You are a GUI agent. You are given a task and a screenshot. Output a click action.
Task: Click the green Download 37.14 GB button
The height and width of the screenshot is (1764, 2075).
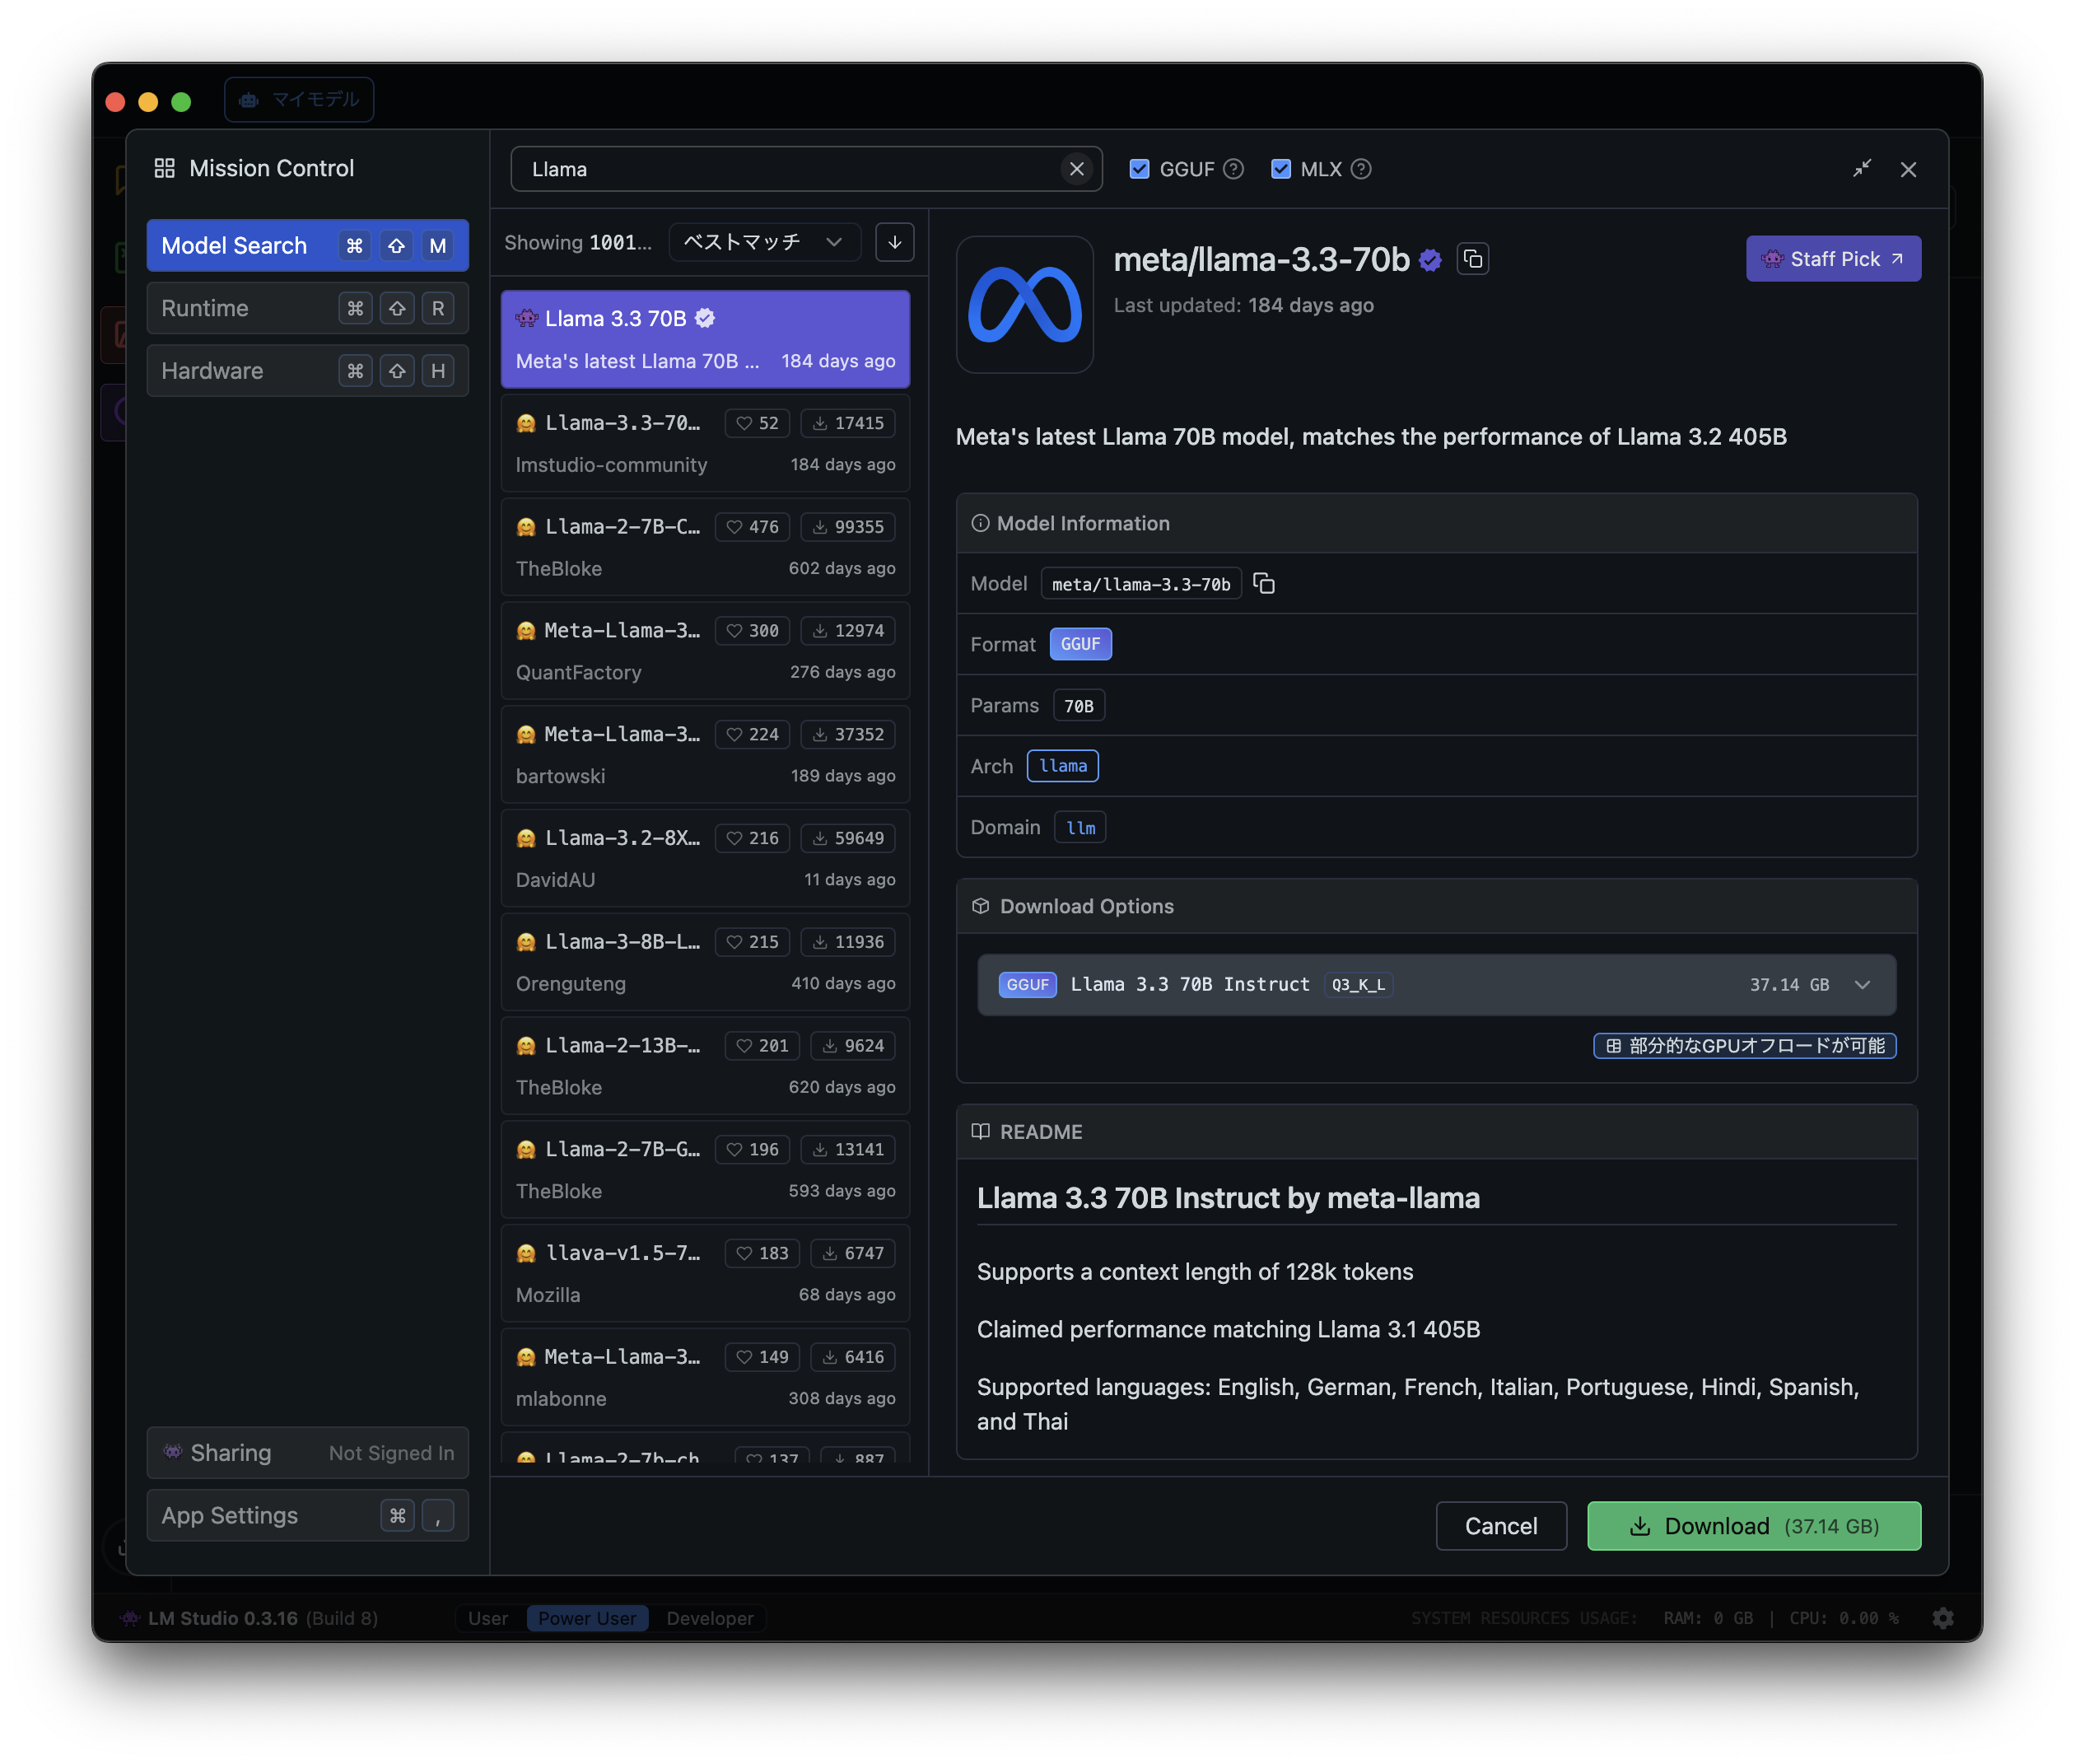tap(1753, 1526)
